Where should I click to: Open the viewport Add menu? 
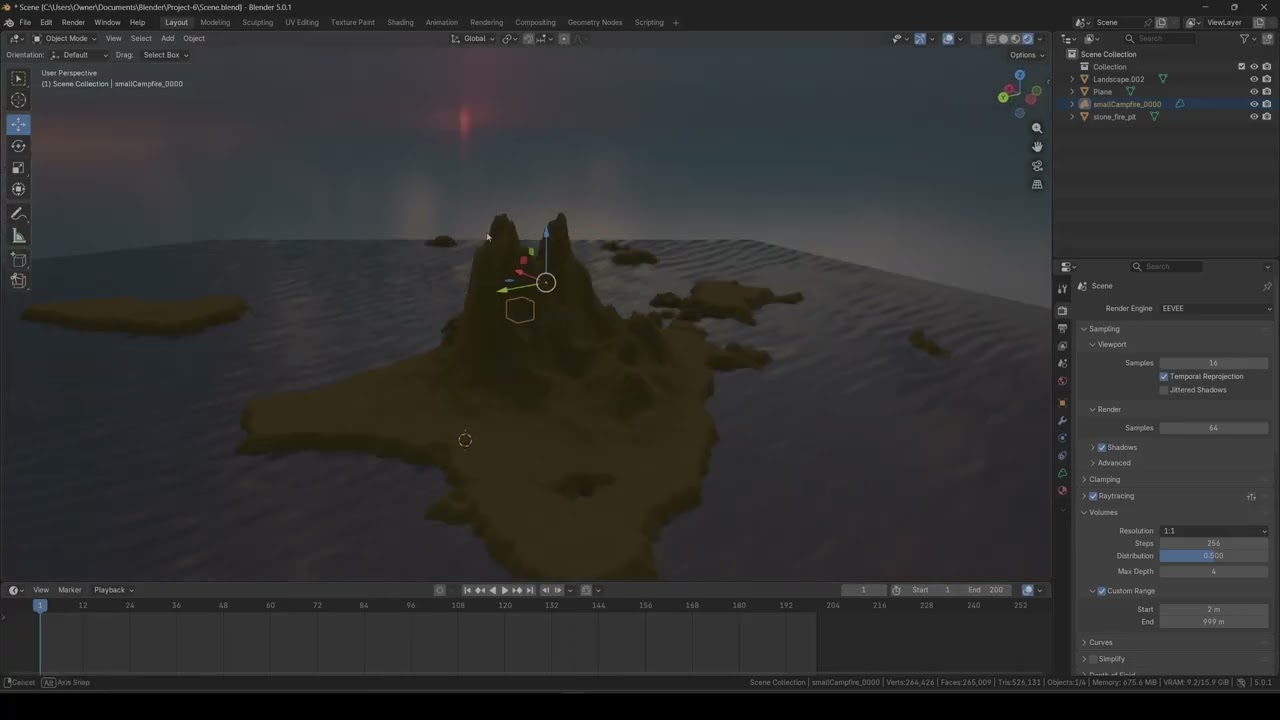pyautogui.click(x=167, y=39)
